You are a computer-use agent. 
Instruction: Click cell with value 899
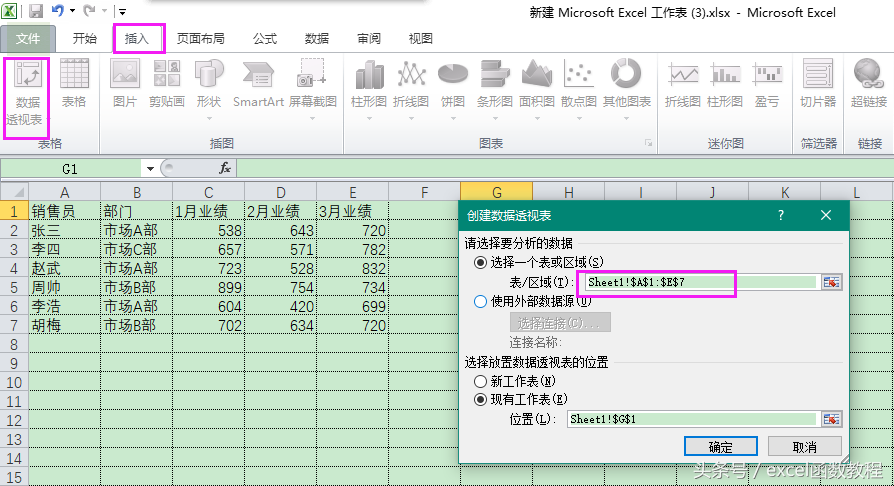coord(209,287)
